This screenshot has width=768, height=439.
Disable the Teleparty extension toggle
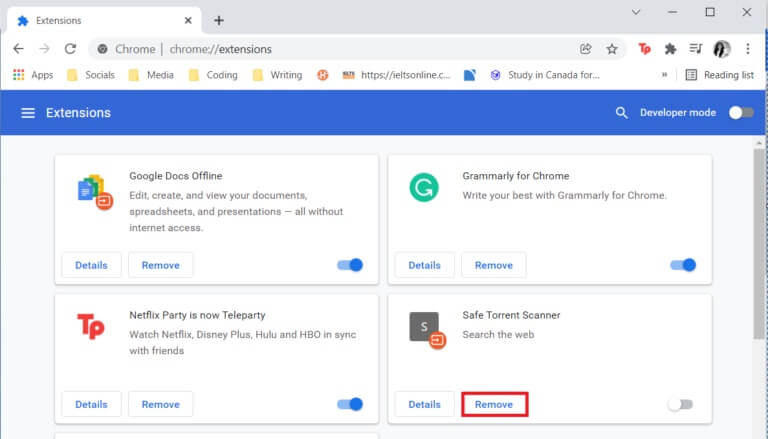point(350,404)
